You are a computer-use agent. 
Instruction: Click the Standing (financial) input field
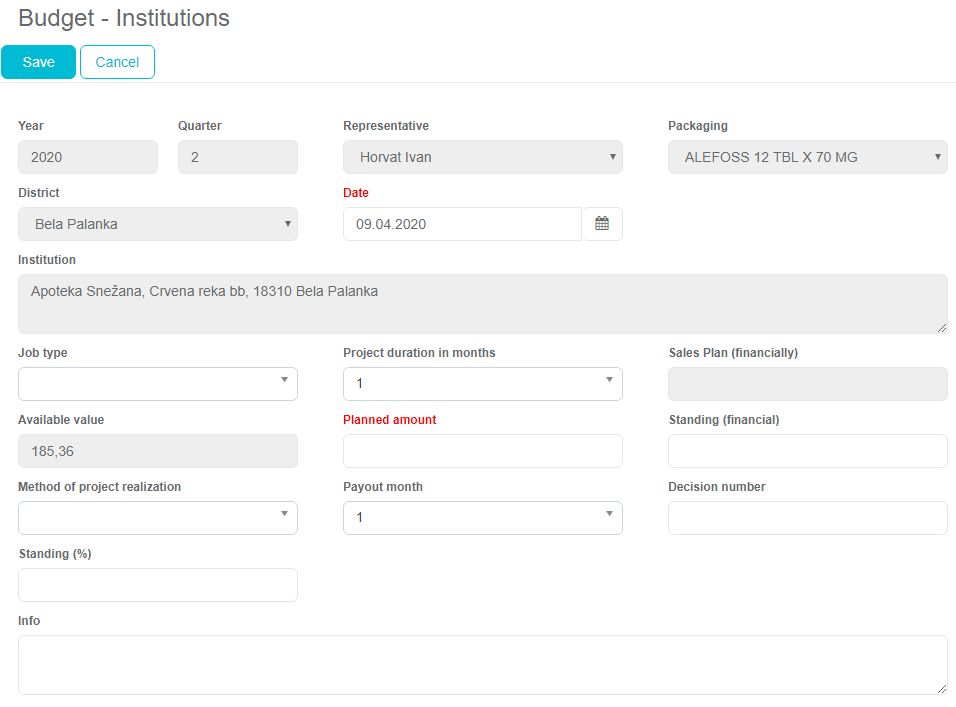click(x=807, y=451)
